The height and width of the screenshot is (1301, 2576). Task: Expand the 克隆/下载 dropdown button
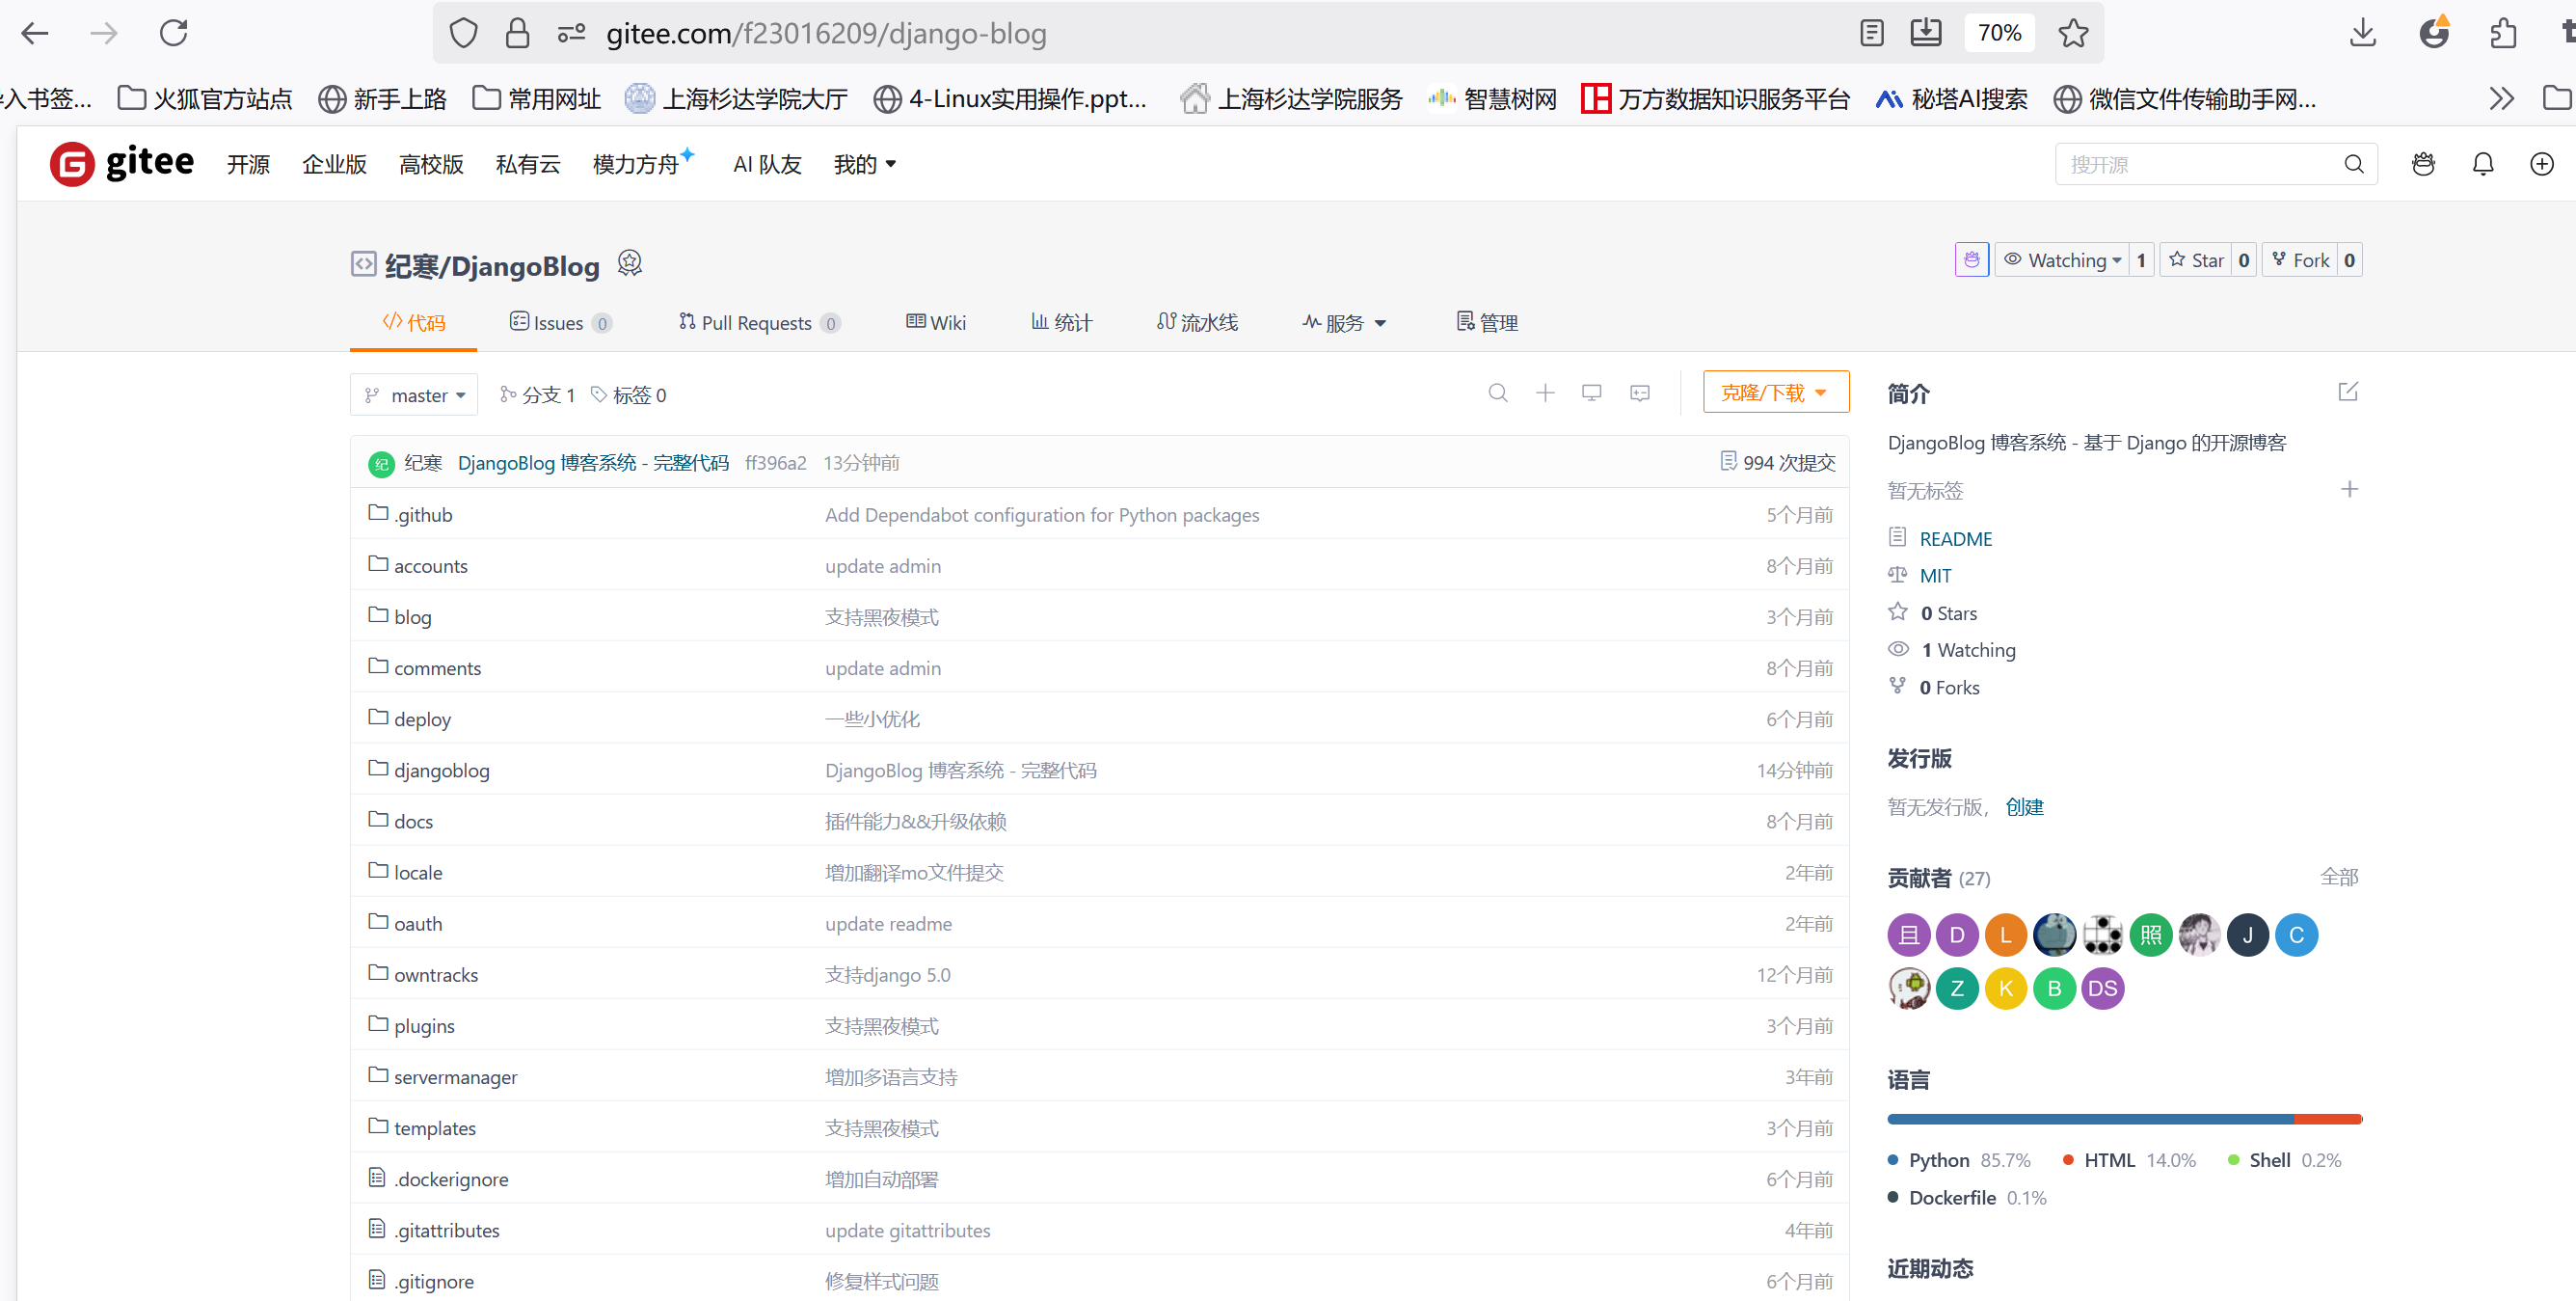coord(1775,392)
